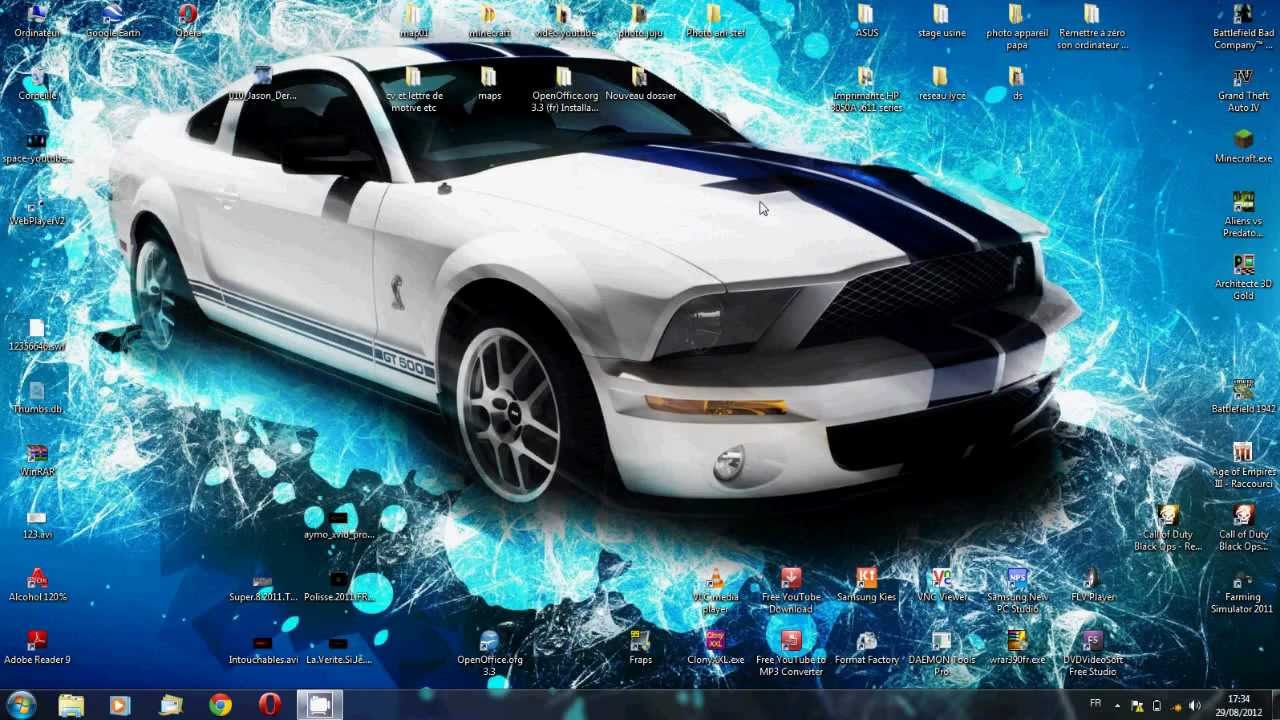Open the photo juju folder
The width and height of the screenshot is (1280, 720).
pyautogui.click(x=641, y=21)
